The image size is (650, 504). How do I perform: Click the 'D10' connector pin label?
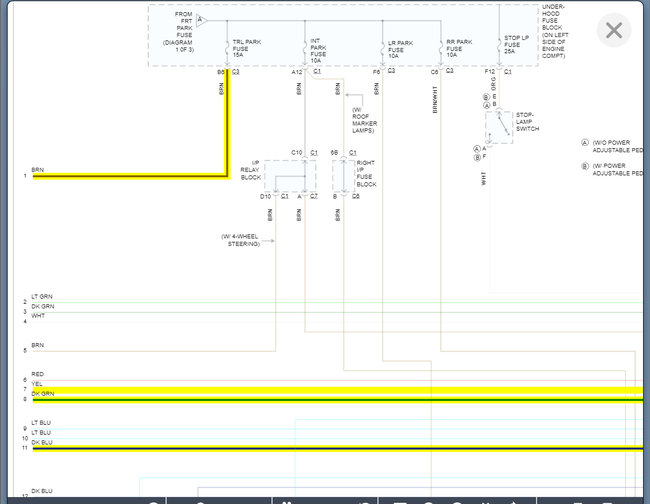click(265, 196)
